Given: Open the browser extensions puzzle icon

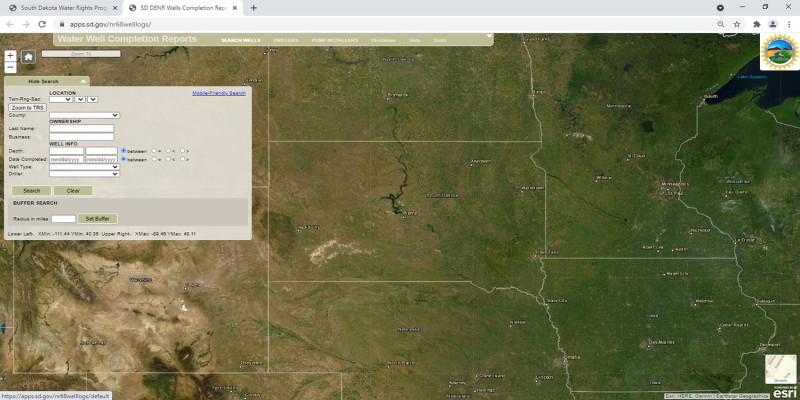Looking at the screenshot, I should [756, 24].
